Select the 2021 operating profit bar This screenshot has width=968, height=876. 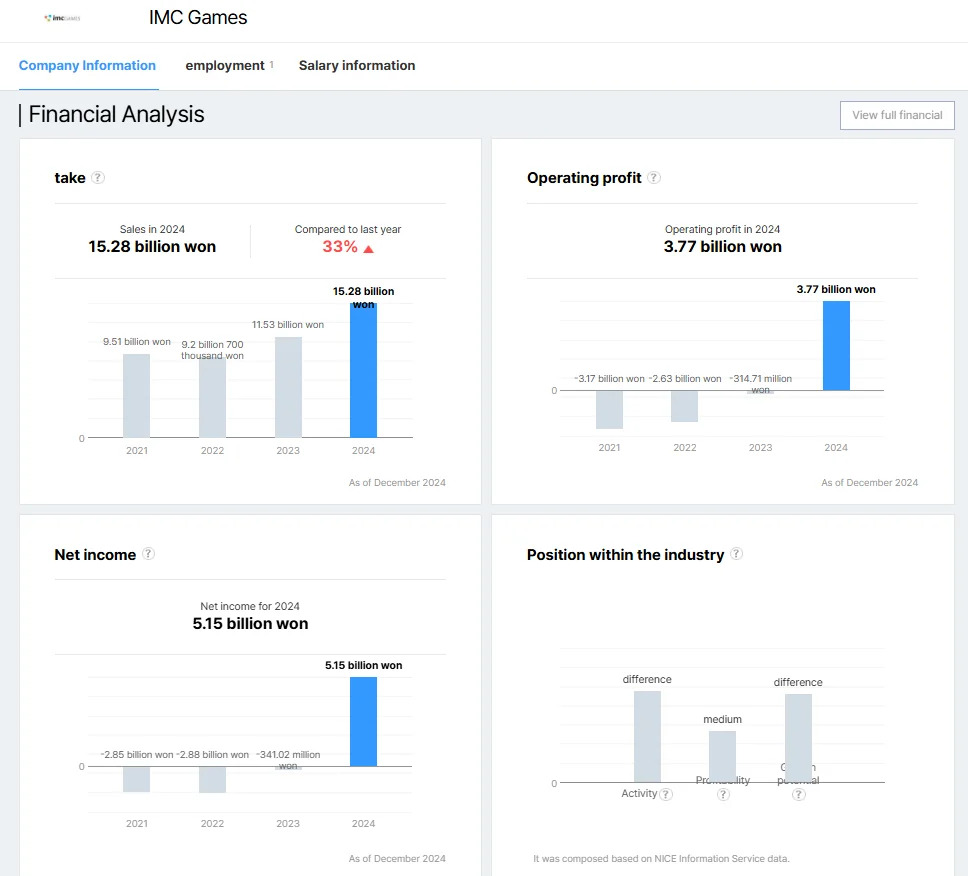pos(609,409)
